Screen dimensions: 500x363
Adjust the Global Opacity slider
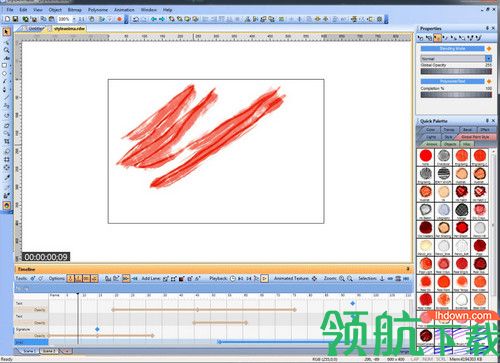456,71
